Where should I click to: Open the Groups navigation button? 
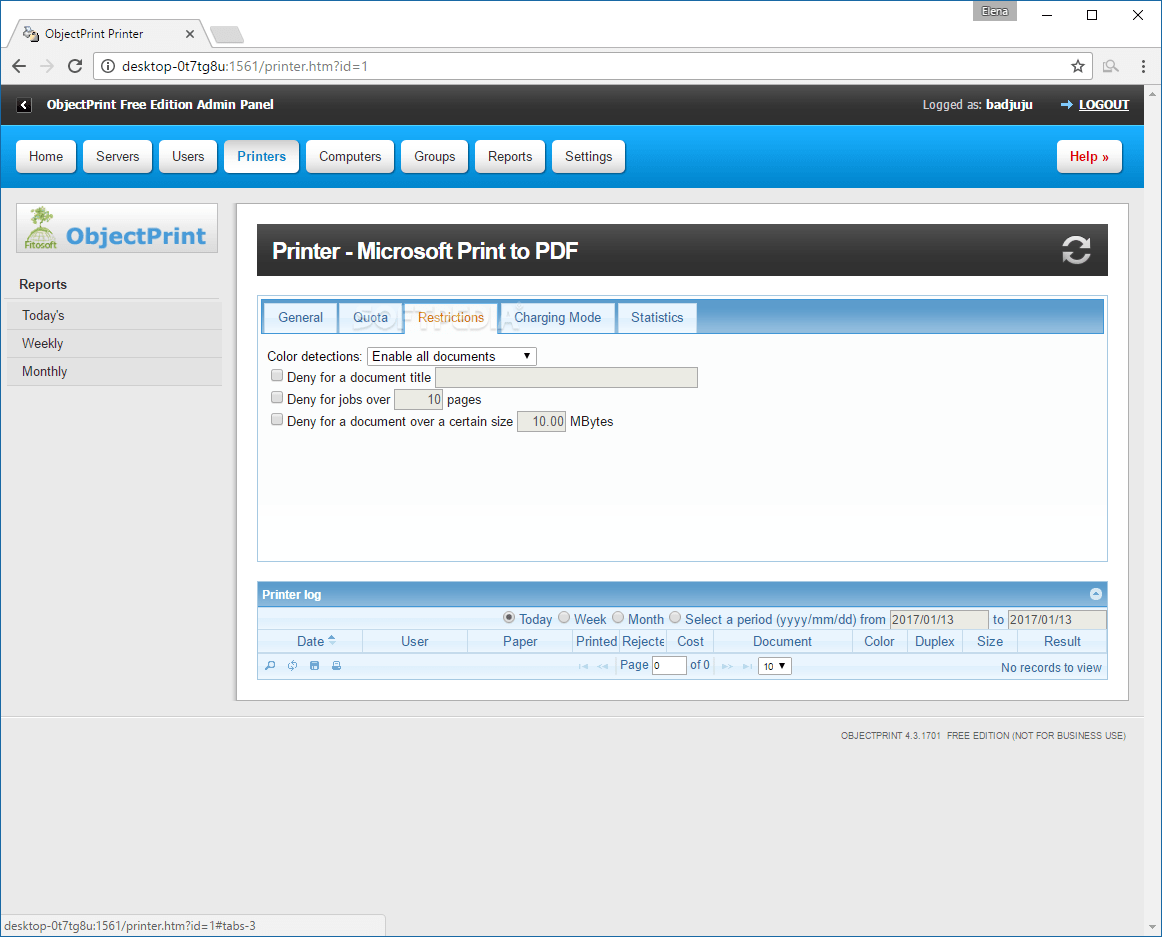click(434, 156)
